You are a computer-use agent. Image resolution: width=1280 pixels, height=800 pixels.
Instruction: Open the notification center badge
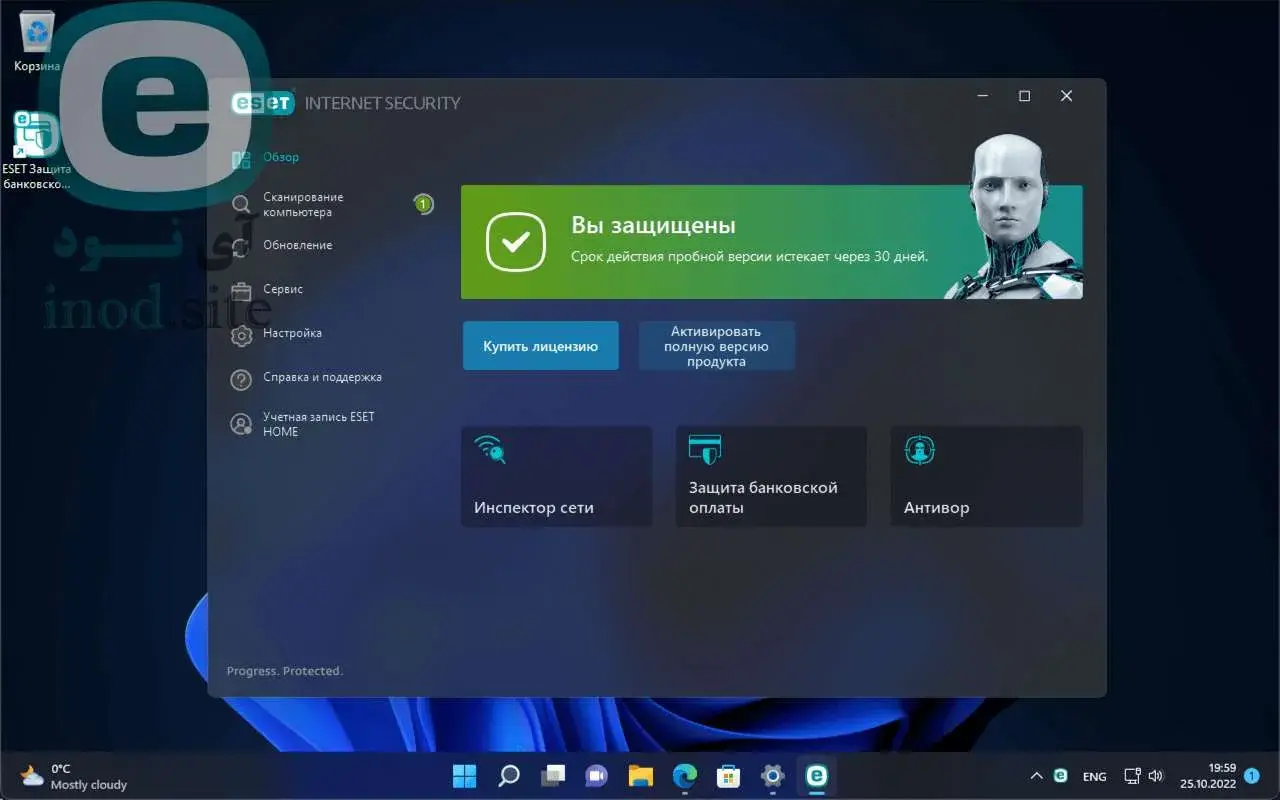tap(1251, 775)
